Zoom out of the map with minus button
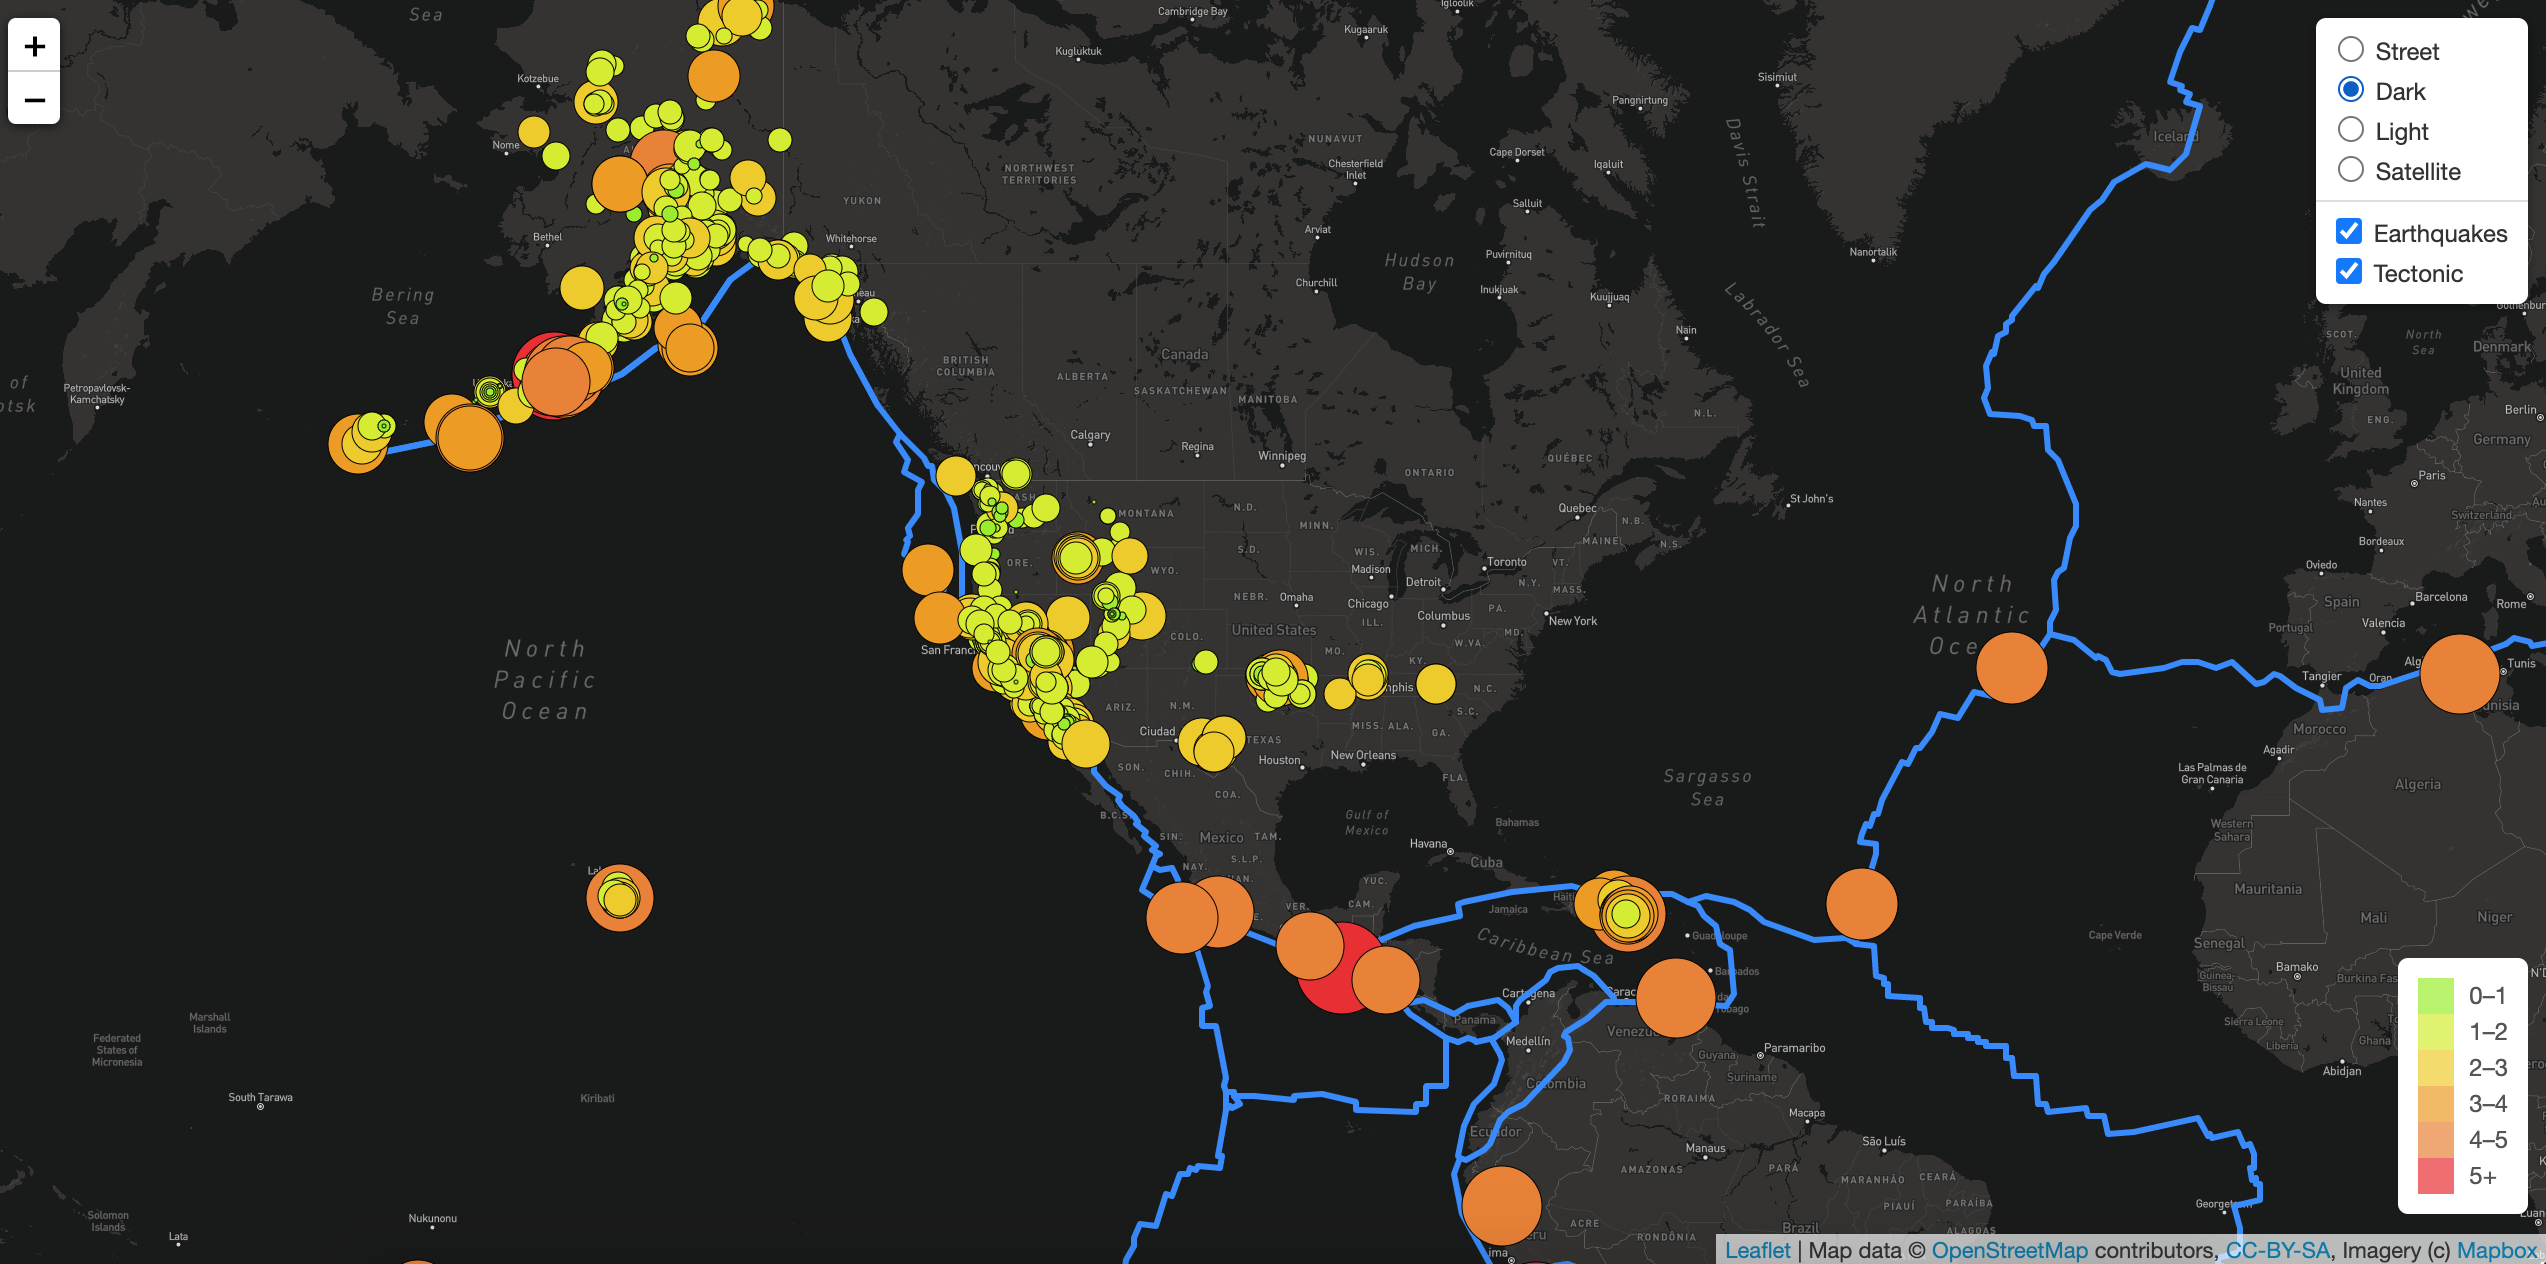 [34, 98]
